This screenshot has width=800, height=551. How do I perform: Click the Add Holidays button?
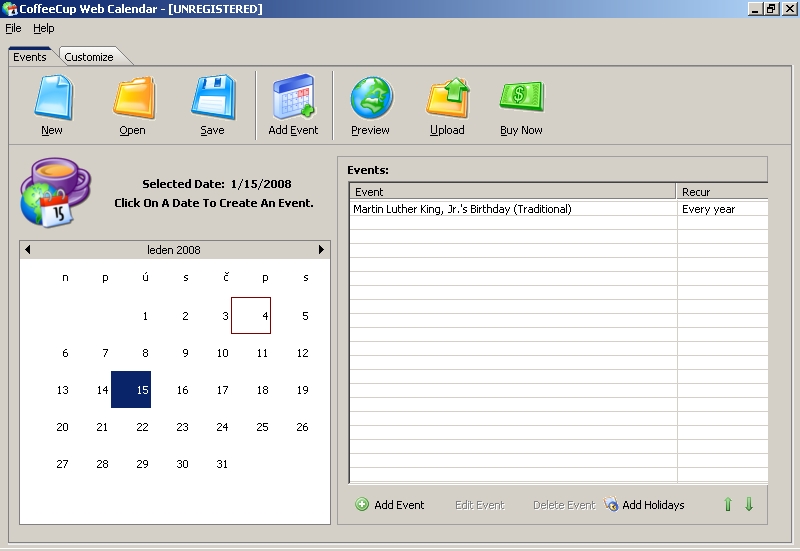click(x=644, y=505)
